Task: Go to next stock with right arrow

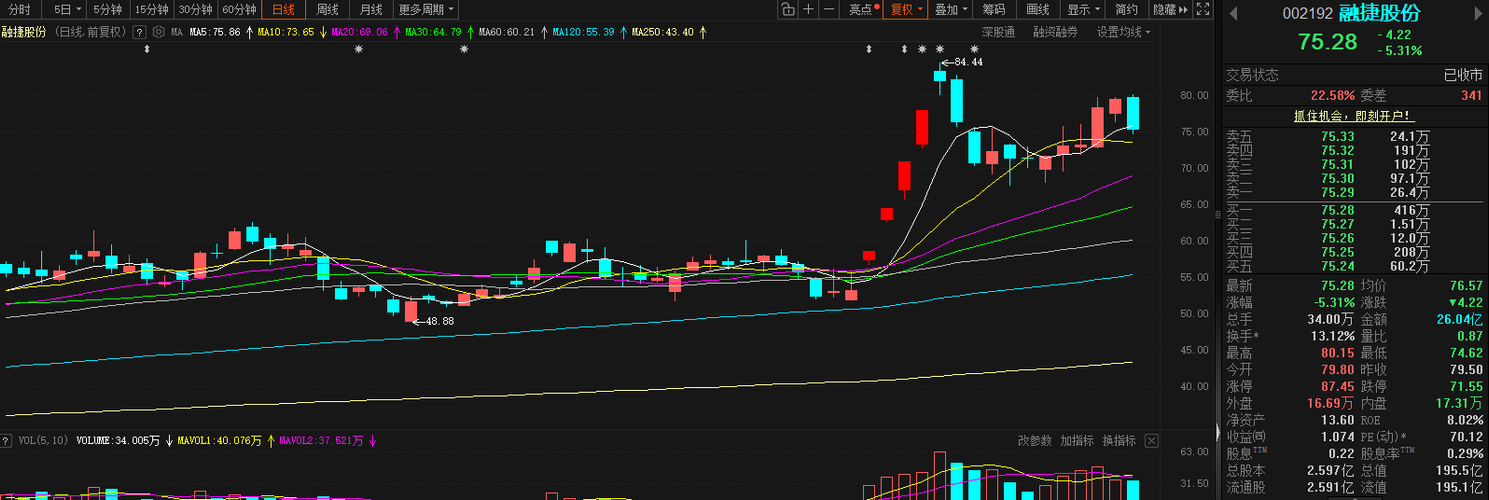Action: (1480, 13)
